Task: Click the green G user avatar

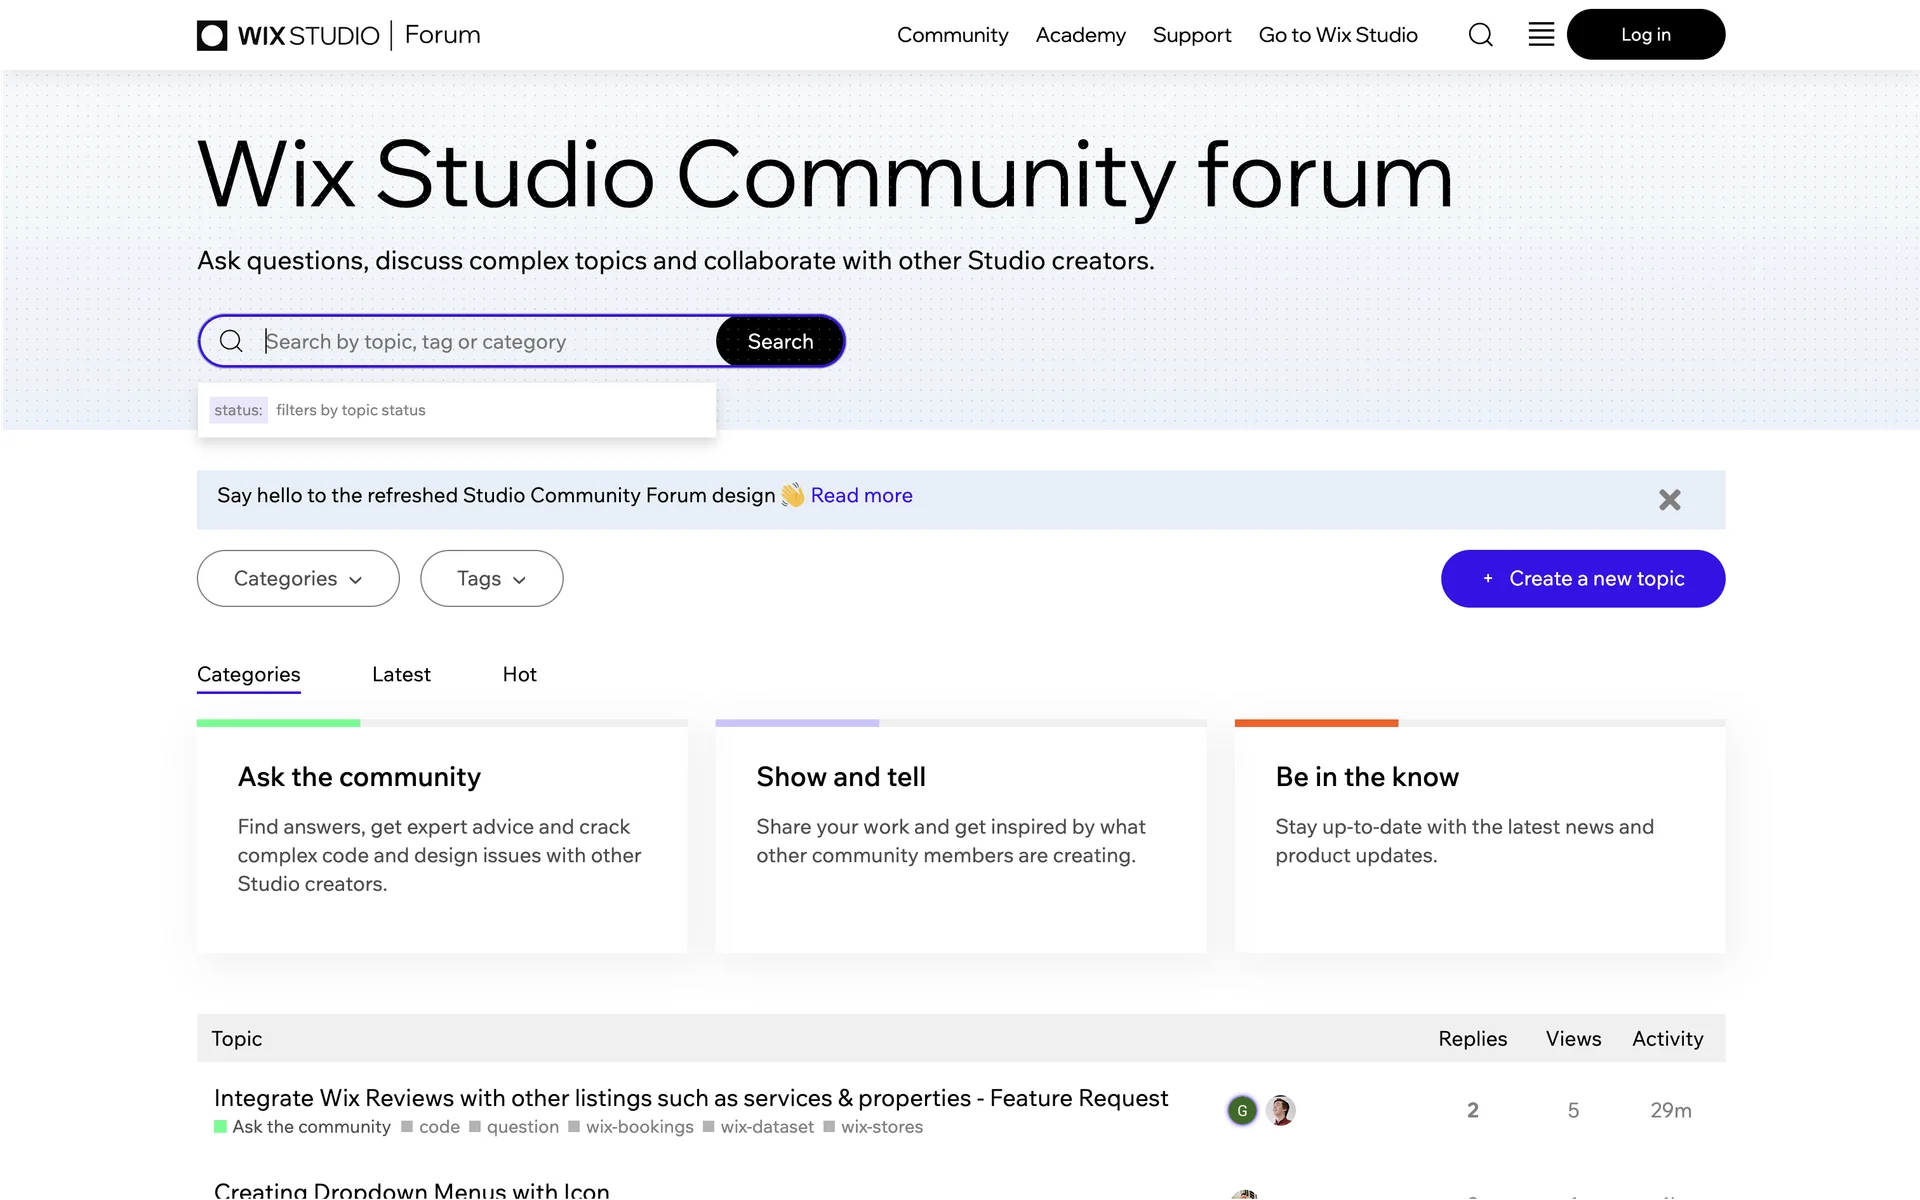Action: [x=1242, y=1110]
